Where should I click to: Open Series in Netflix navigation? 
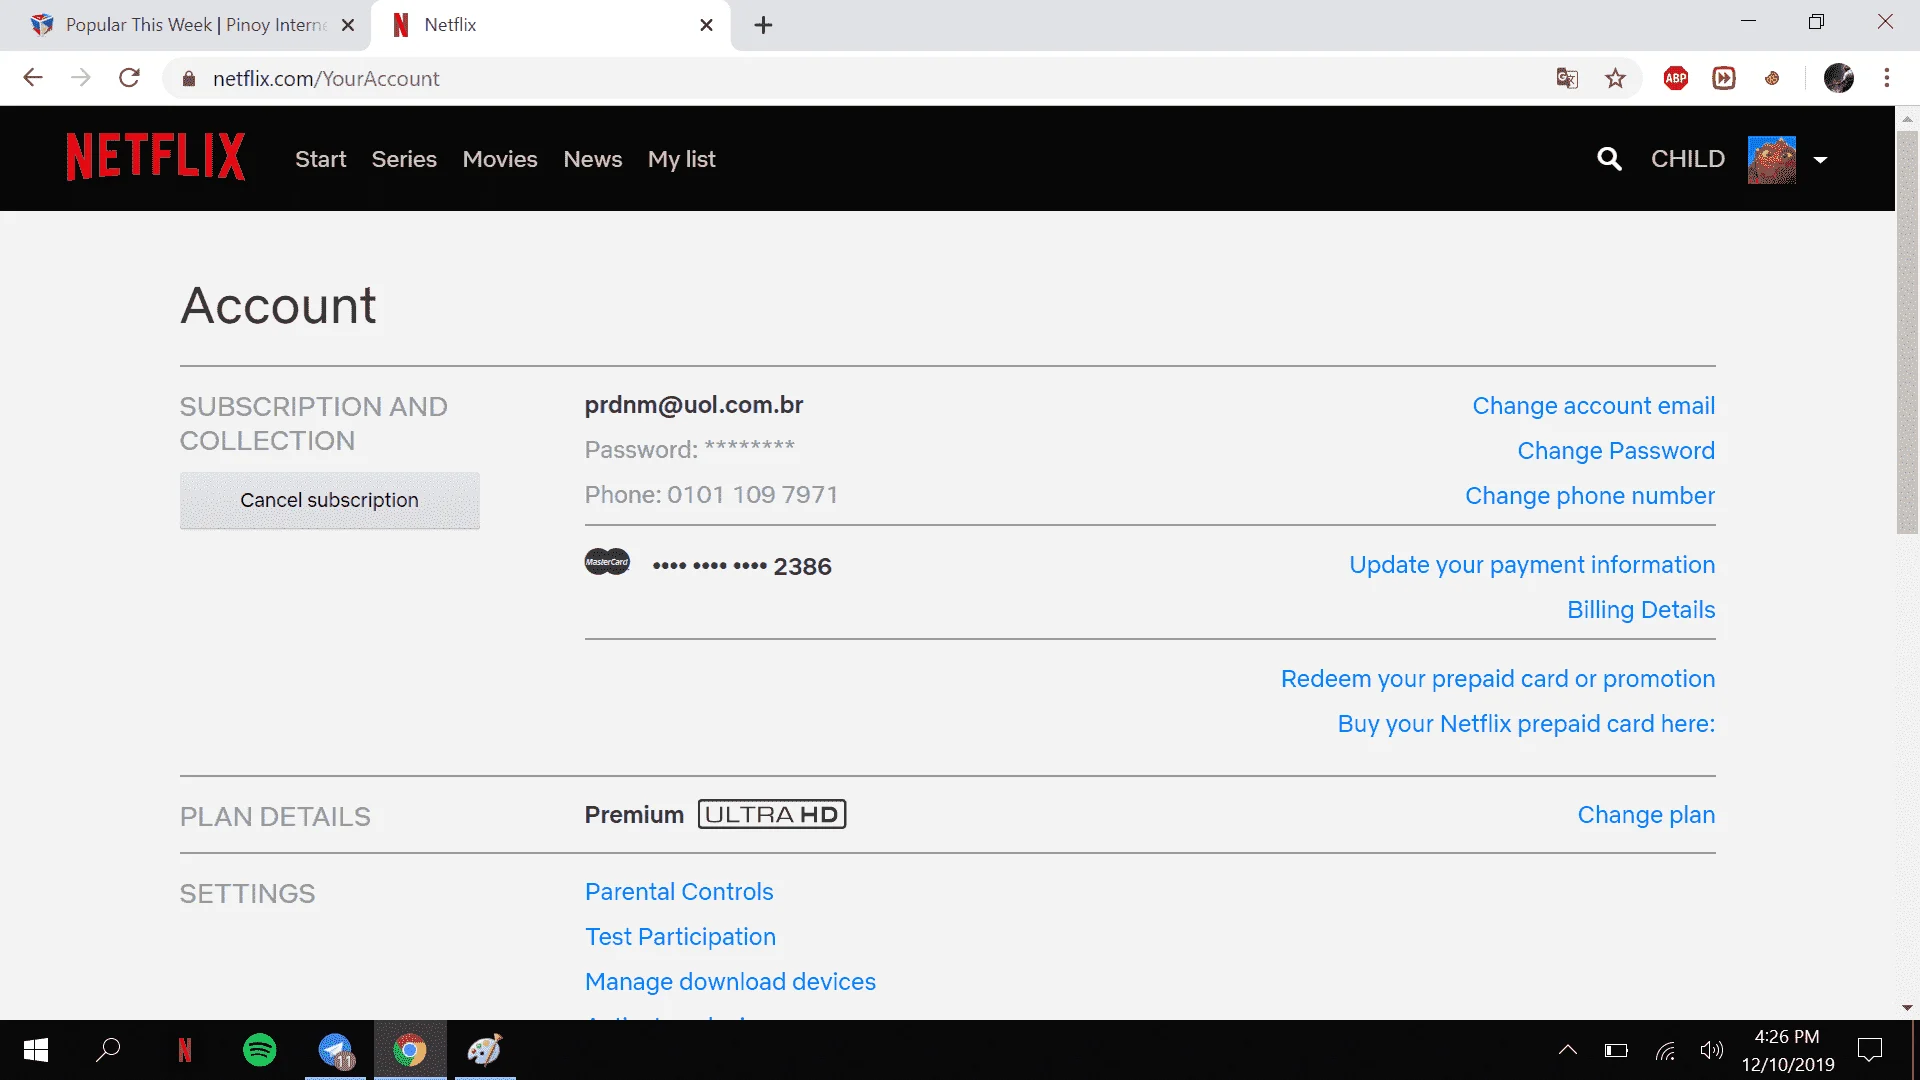404,159
